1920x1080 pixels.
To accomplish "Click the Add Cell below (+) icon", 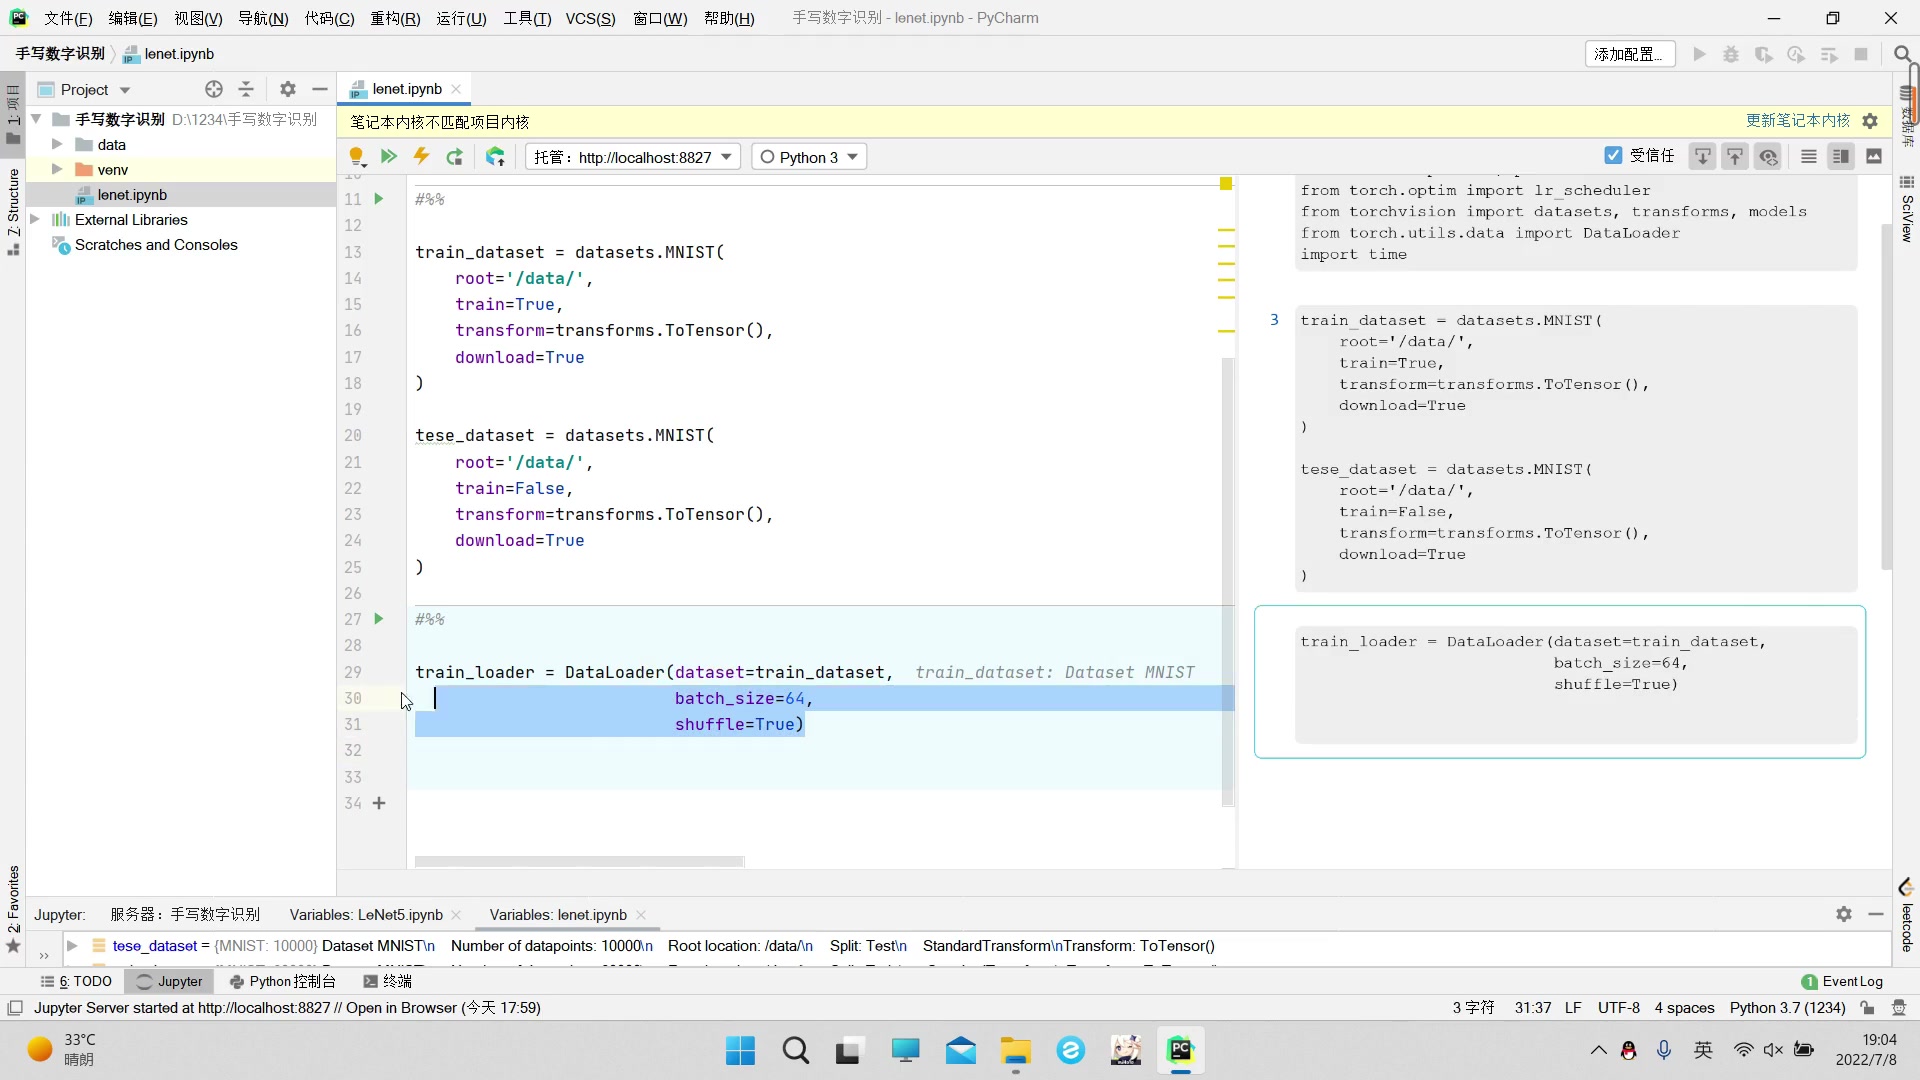I will [380, 802].
